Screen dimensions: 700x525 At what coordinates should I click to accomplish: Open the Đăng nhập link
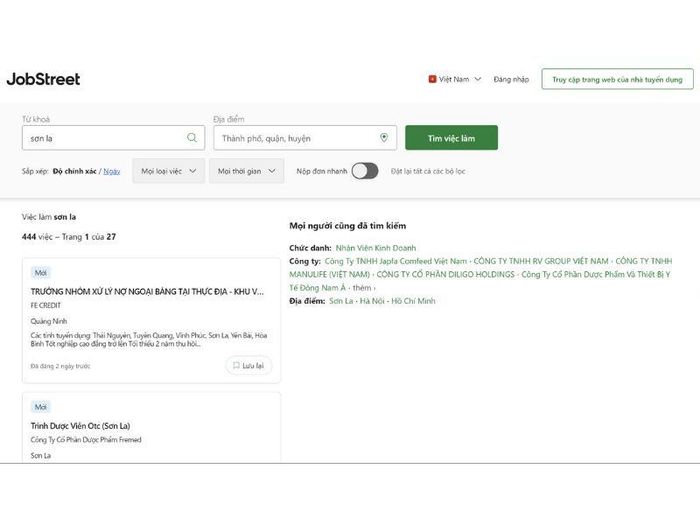tap(511, 79)
